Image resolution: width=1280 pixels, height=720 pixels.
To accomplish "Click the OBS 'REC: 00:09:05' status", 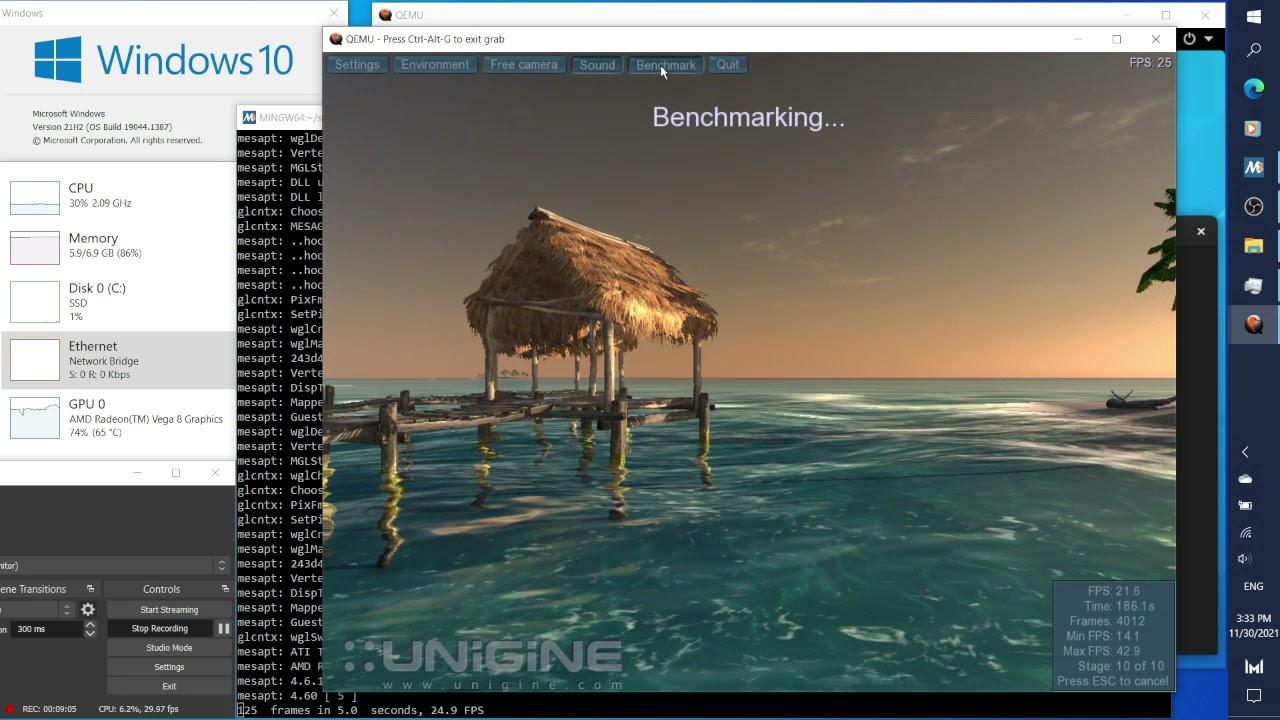I will (49, 709).
